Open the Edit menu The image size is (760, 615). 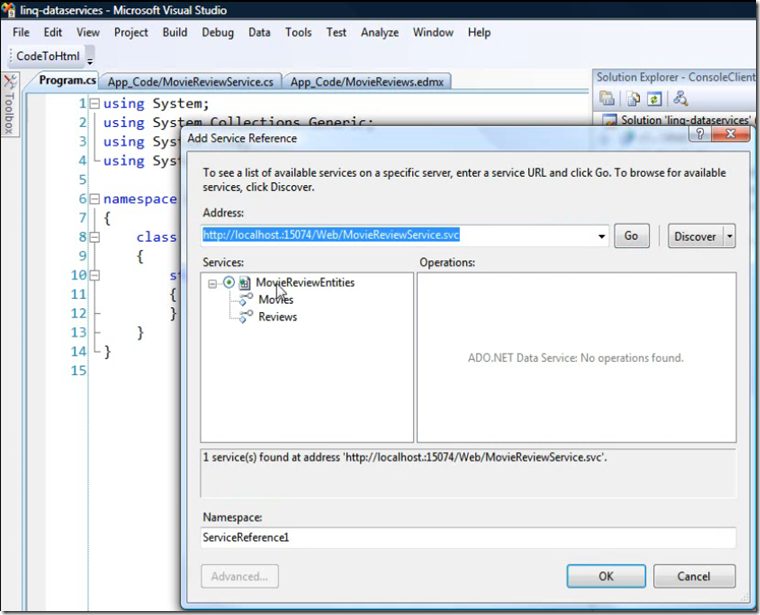(x=52, y=32)
